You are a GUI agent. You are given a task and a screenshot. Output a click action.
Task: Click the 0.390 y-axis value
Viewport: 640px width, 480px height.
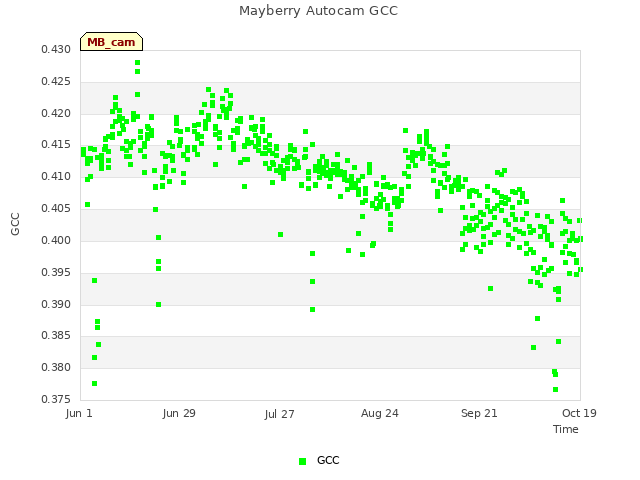pos(56,304)
